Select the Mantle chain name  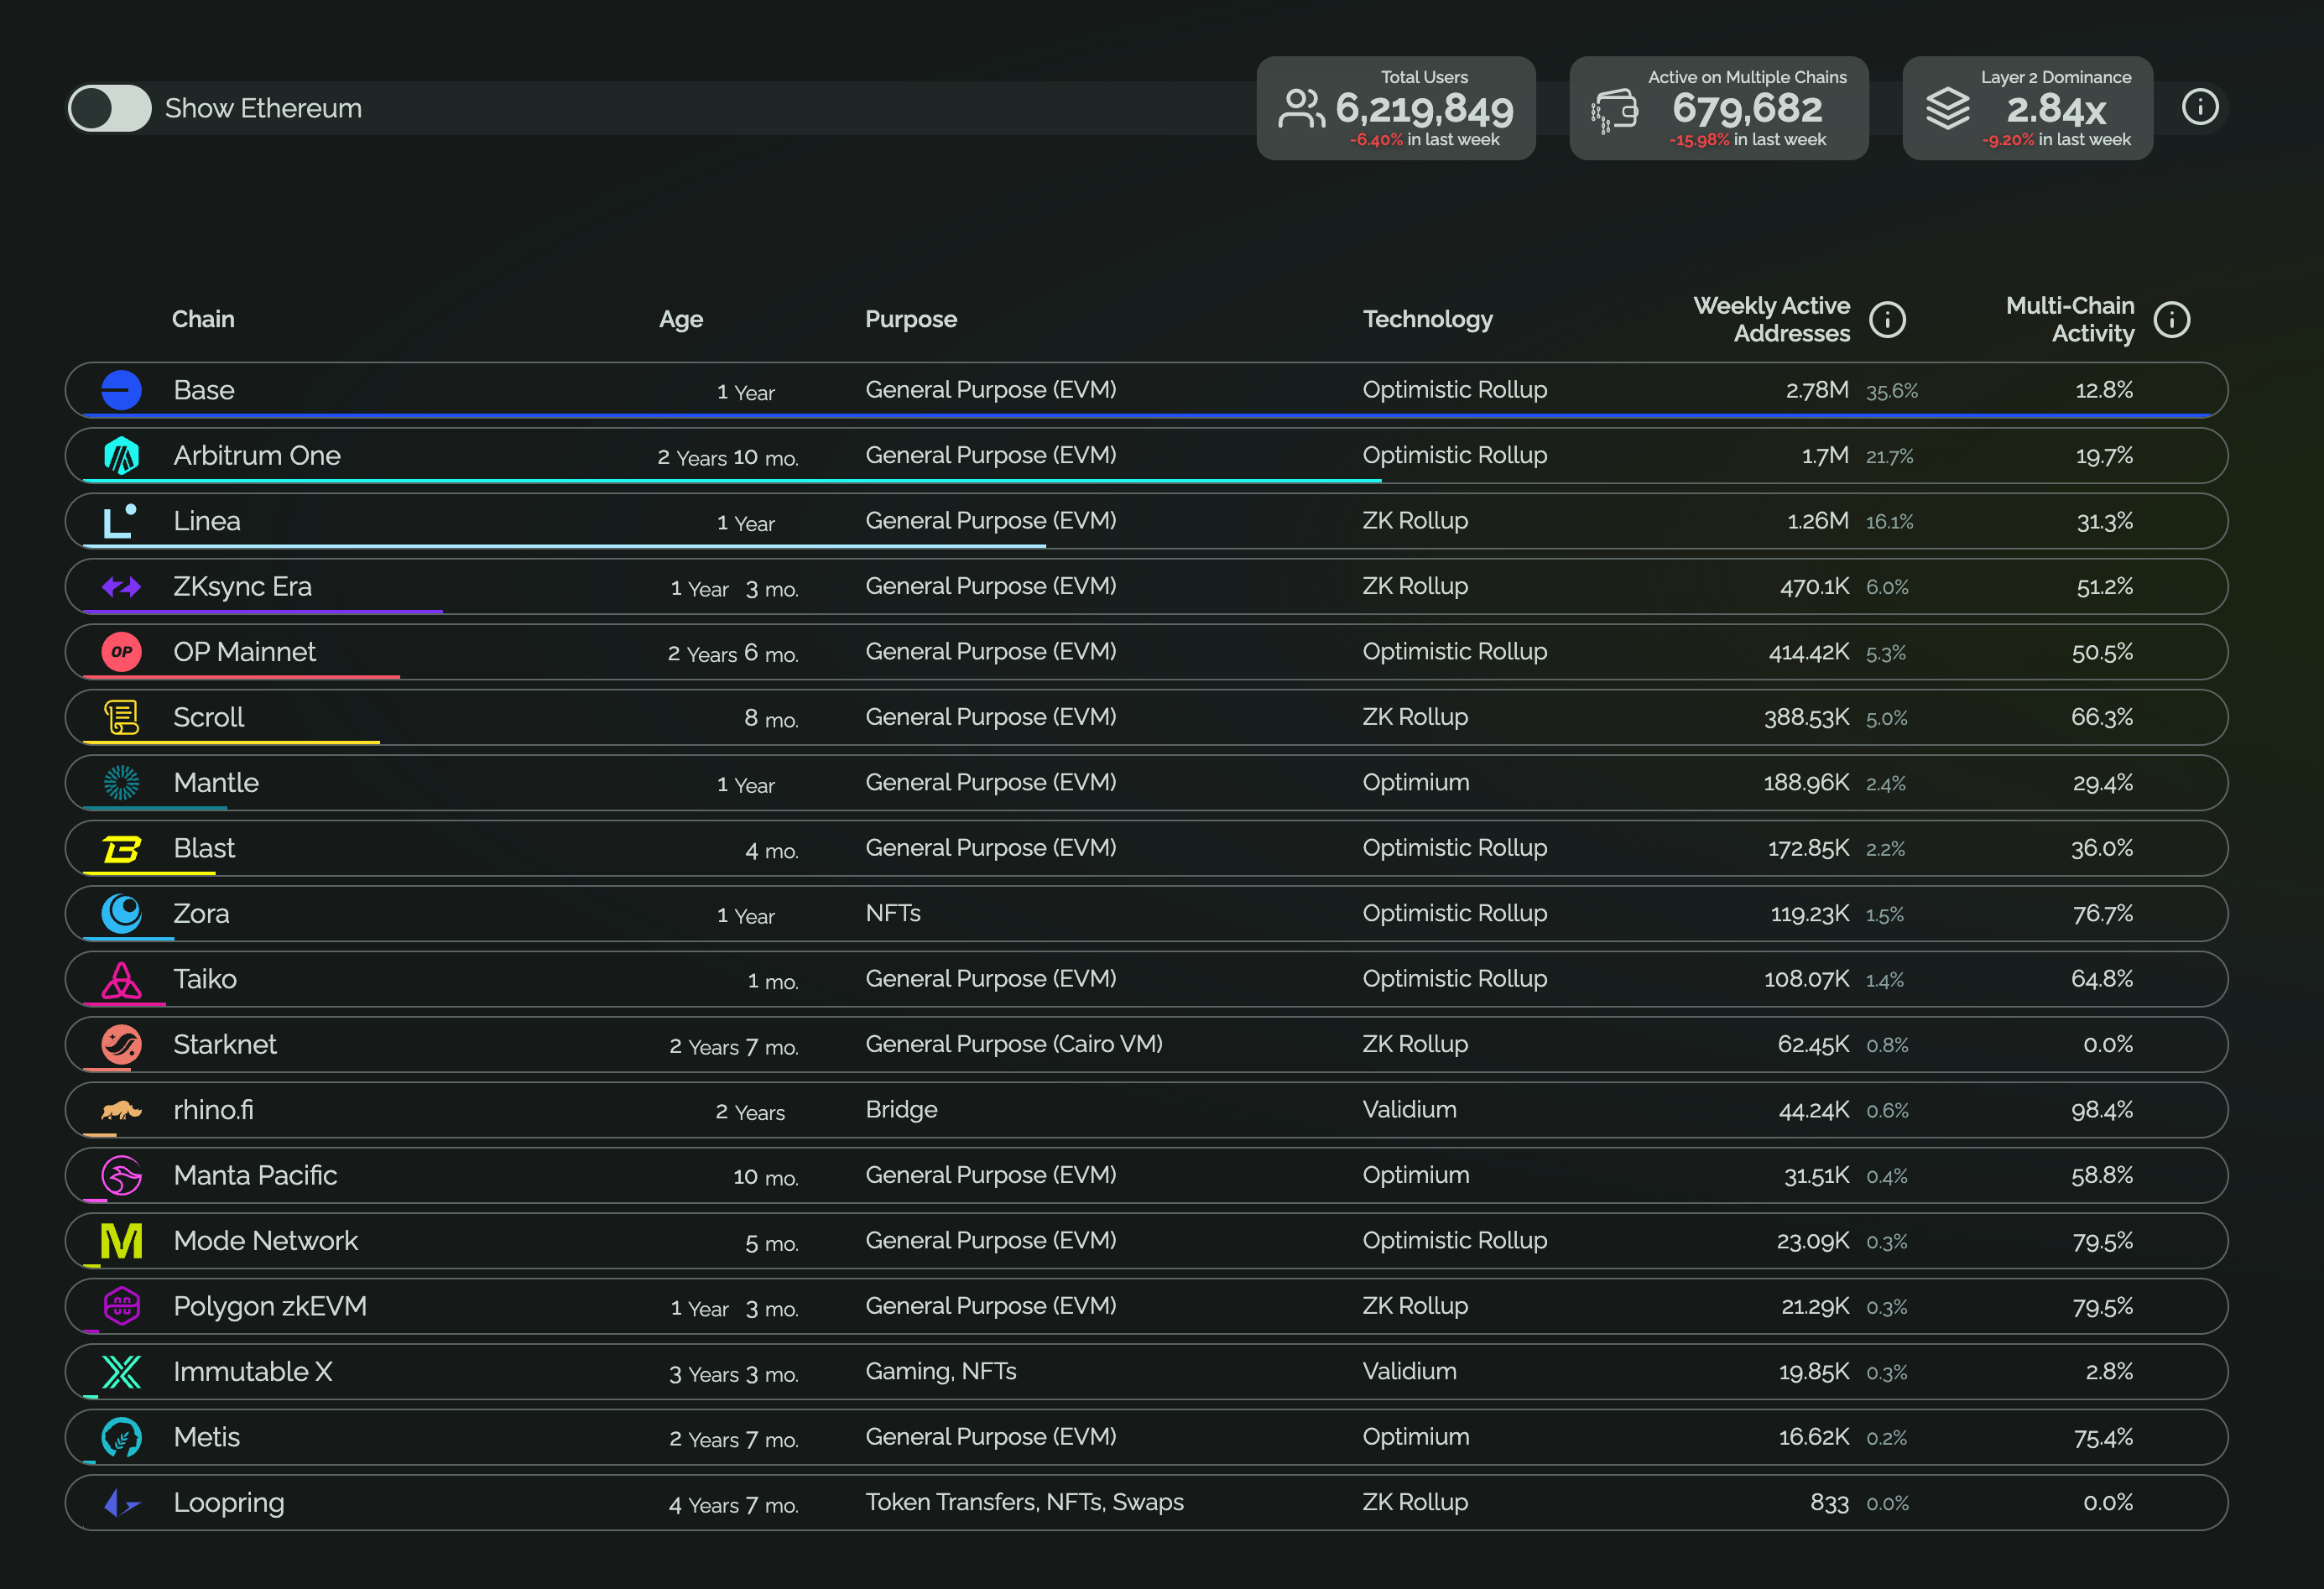(x=216, y=783)
